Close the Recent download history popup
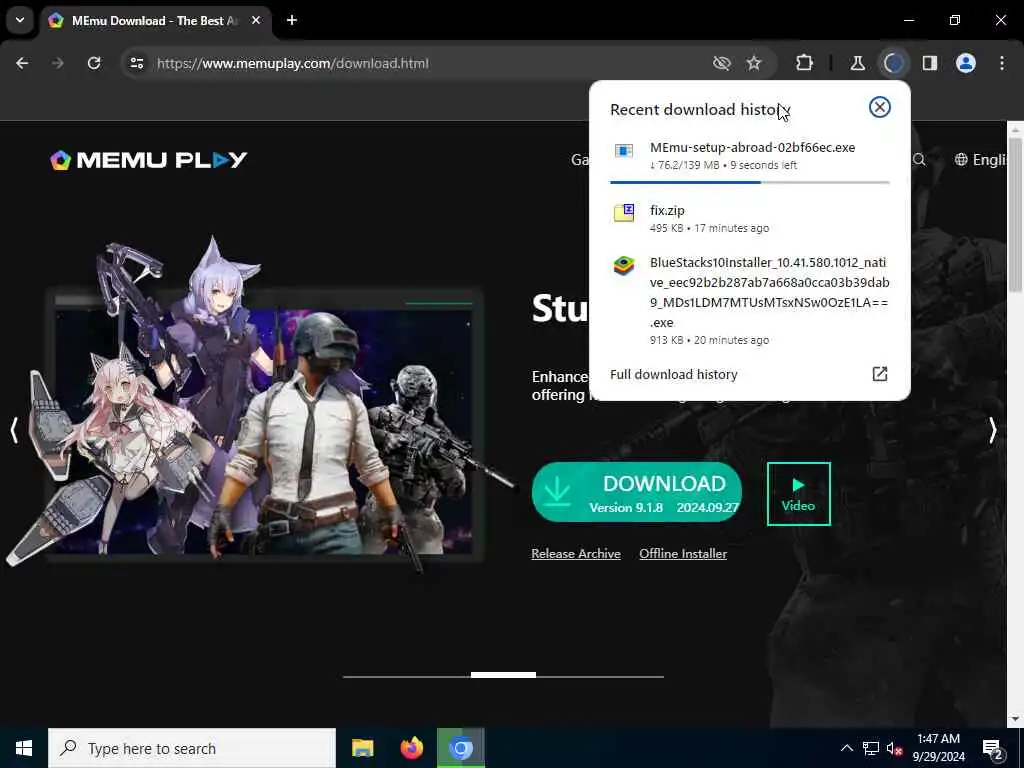Viewport: 1024px width, 768px height. pyautogui.click(x=880, y=107)
